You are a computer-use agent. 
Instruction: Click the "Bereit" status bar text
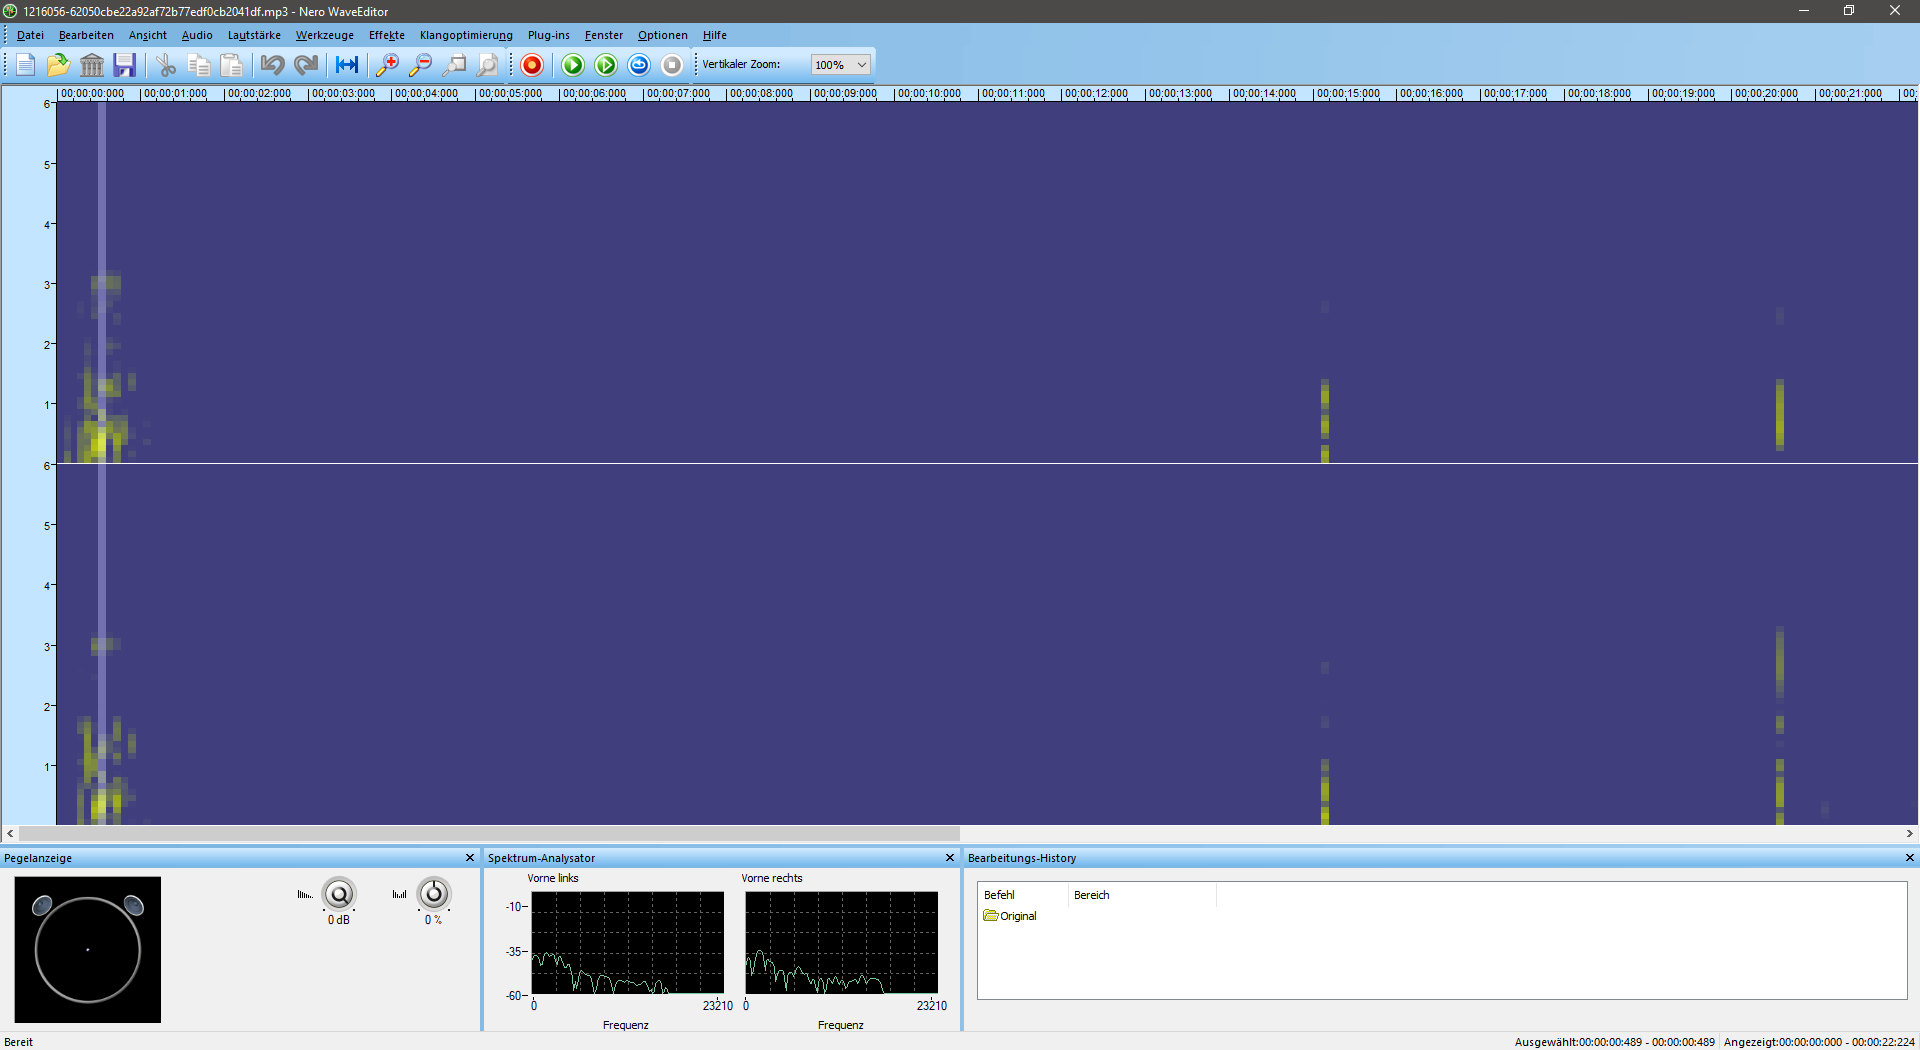click(x=19, y=1042)
